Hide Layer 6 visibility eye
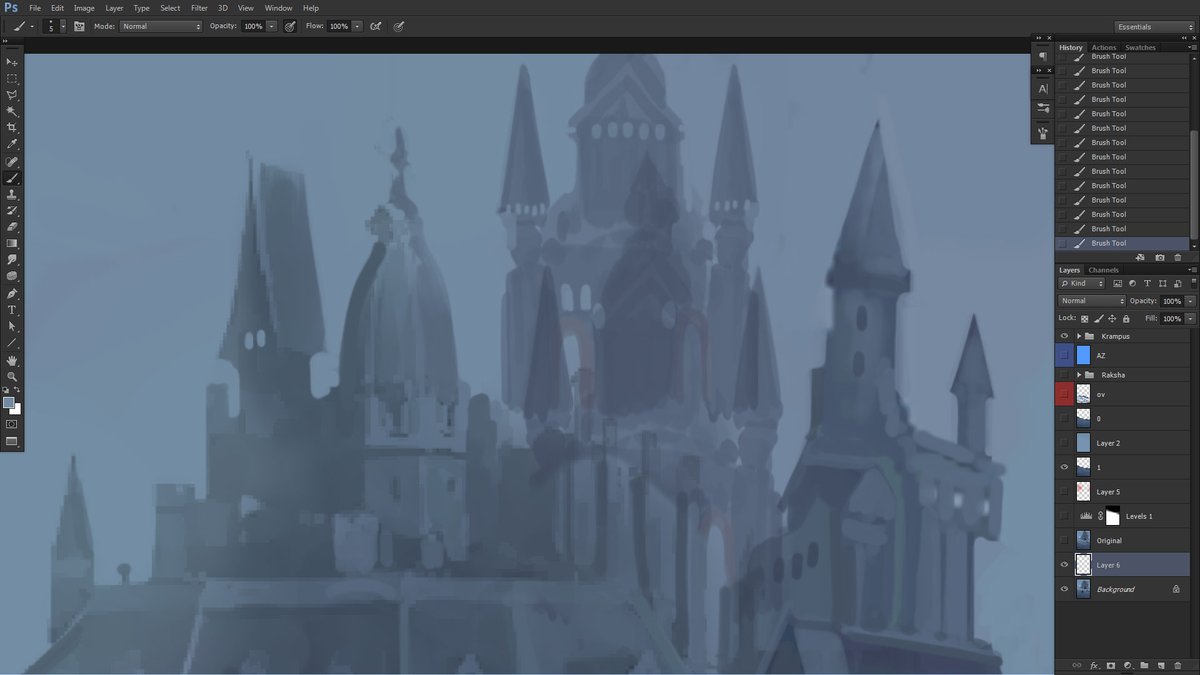 click(x=1064, y=565)
